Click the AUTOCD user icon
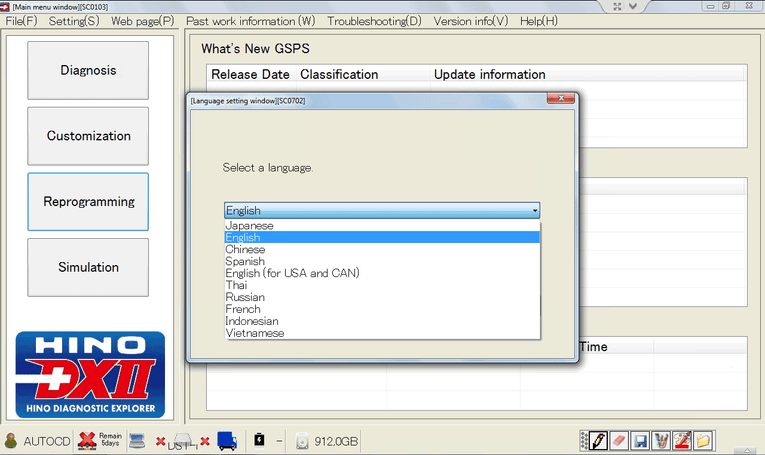The width and height of the screenshot is (765, 455). coord(11,441)
